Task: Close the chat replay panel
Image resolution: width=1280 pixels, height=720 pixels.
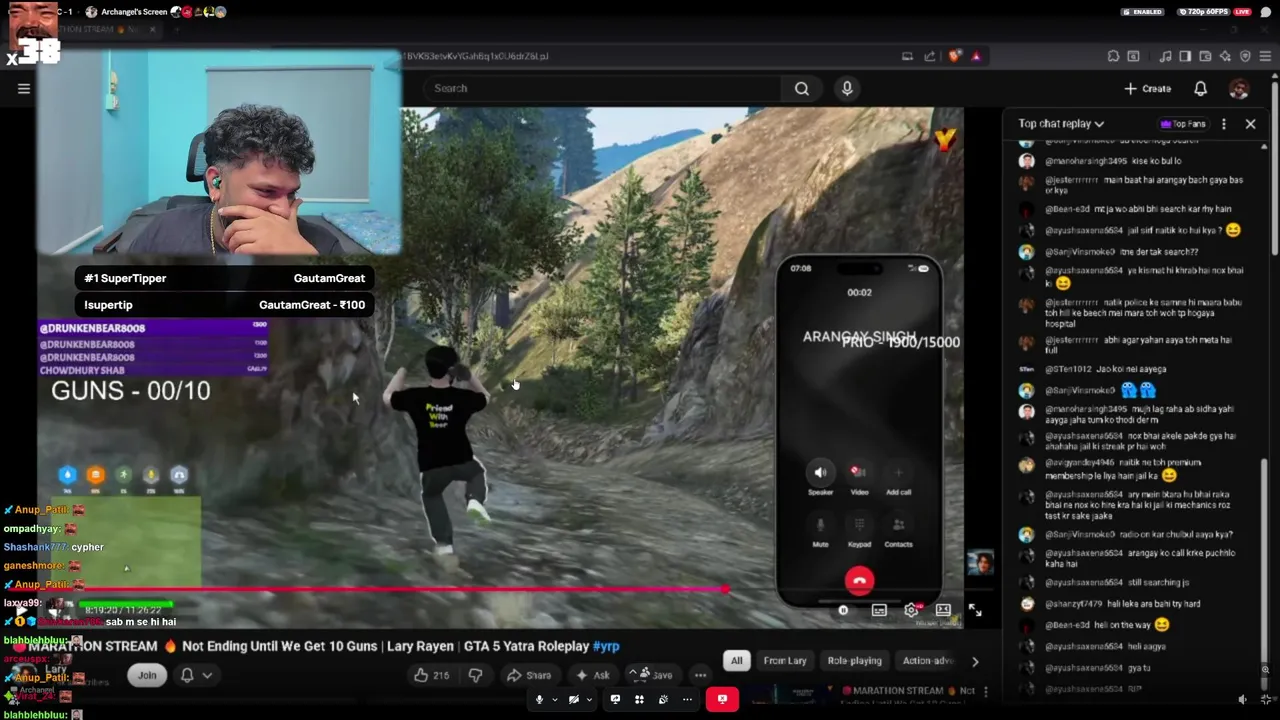Action: coord(1250,124)
